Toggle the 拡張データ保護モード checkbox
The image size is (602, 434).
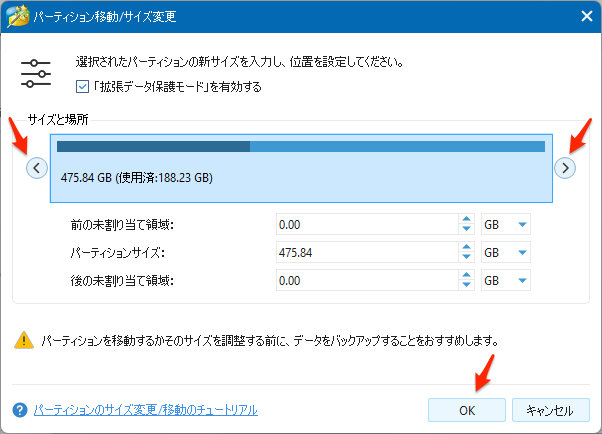click(82, 87)
